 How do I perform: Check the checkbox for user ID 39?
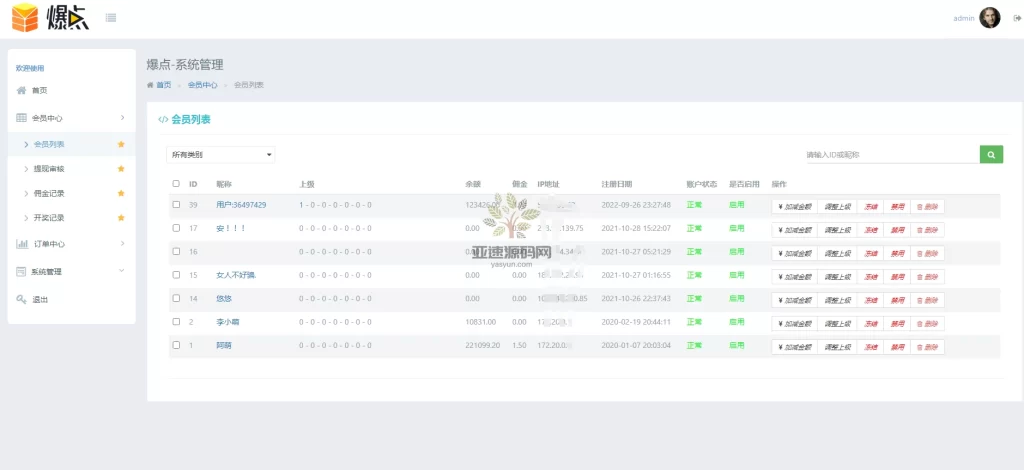[176, 204]
